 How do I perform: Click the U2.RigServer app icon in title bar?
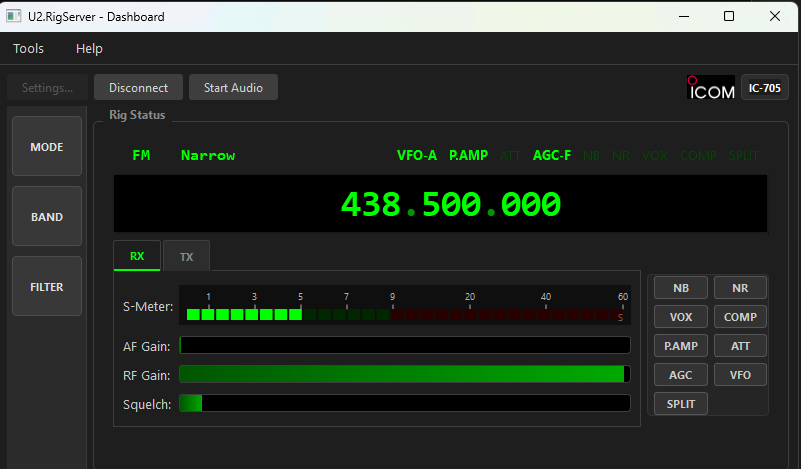click(x=14, y=16)
